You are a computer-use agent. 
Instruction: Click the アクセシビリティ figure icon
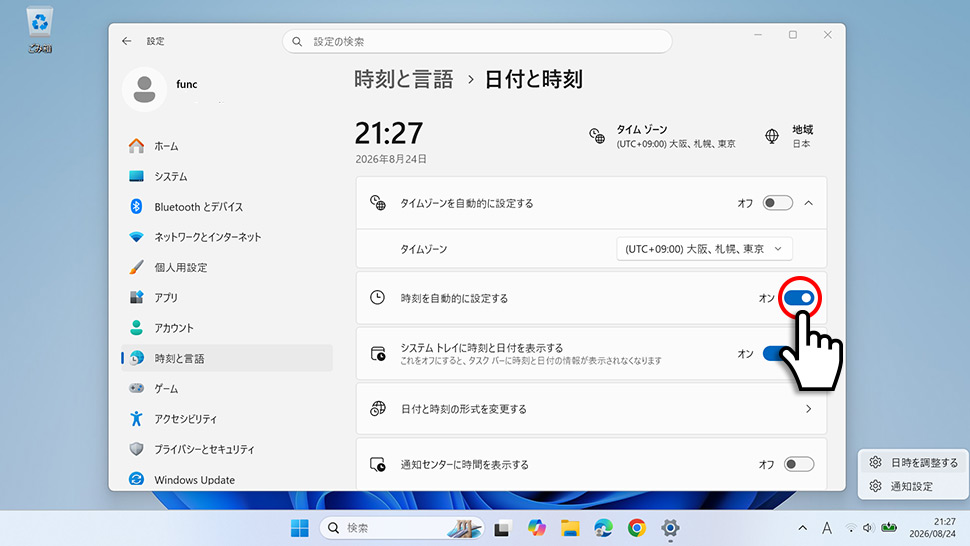tap(136, 419)
